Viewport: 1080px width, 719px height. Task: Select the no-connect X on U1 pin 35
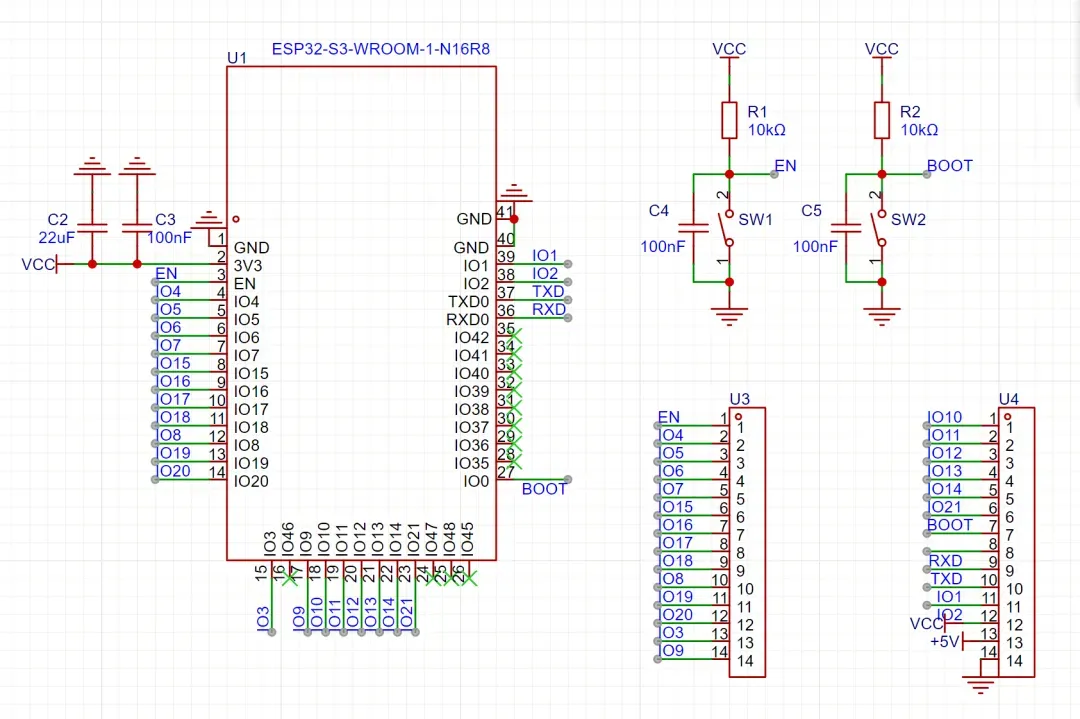click(x=515, y=337)
